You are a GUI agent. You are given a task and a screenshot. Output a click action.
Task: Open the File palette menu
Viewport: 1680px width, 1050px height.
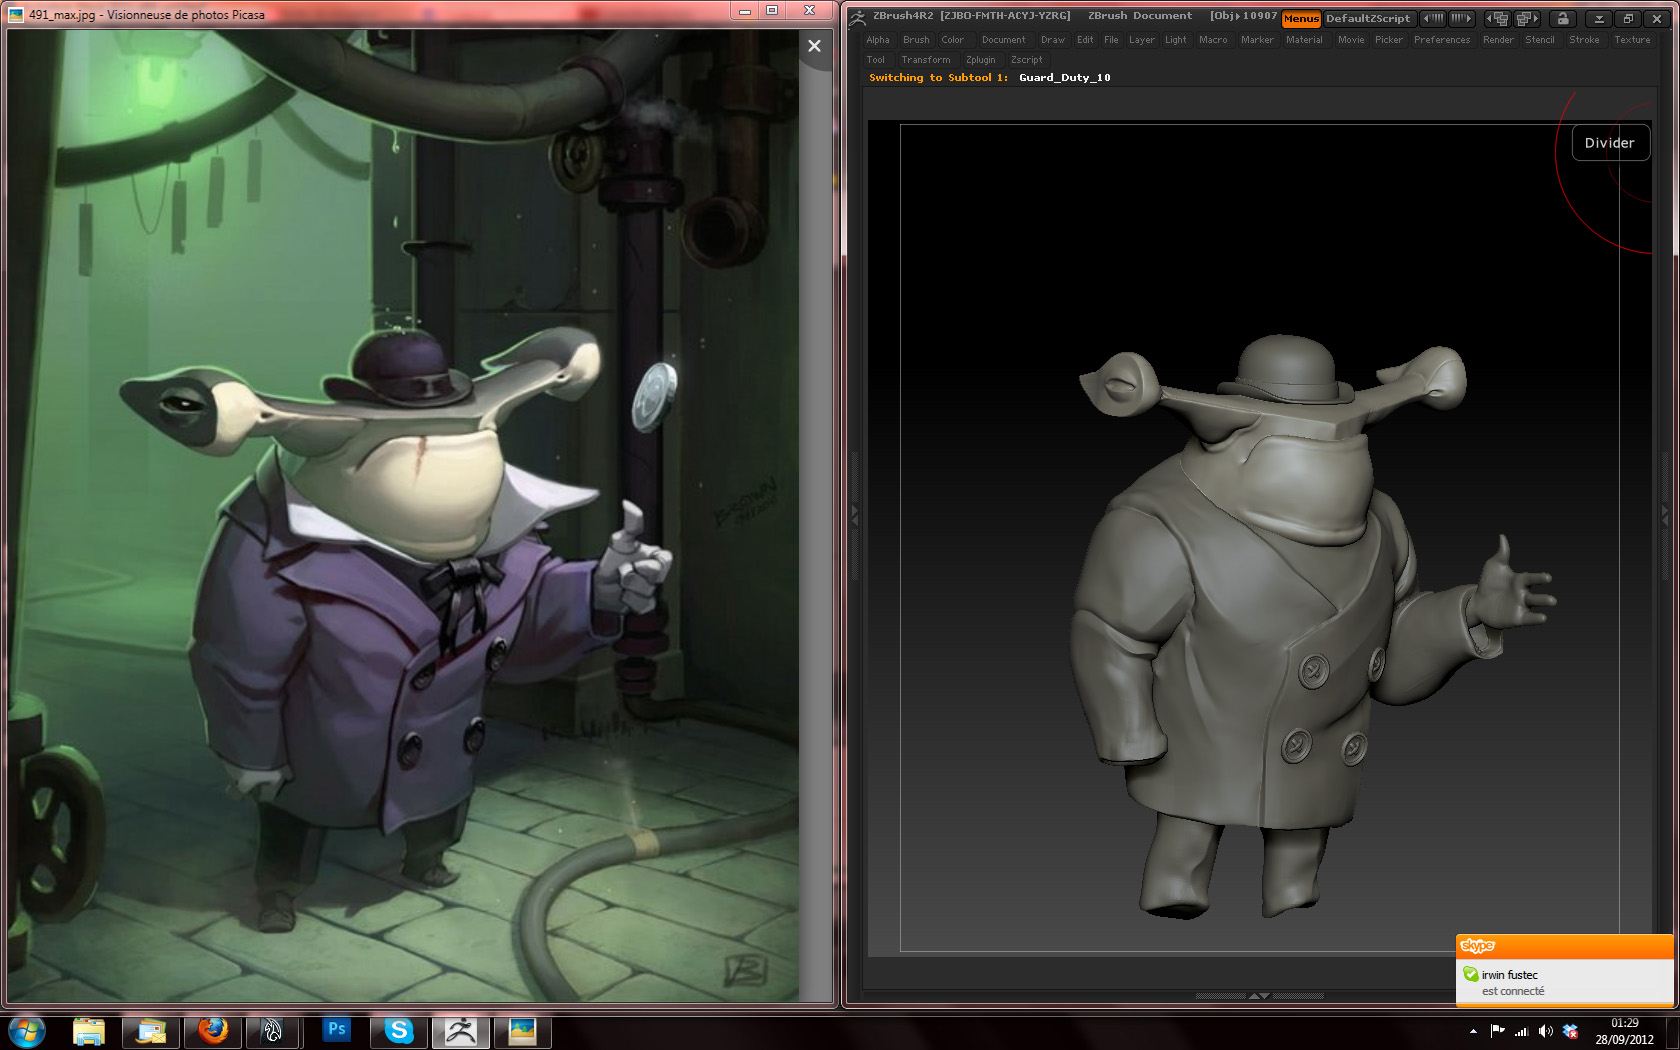pos(1111,40)
